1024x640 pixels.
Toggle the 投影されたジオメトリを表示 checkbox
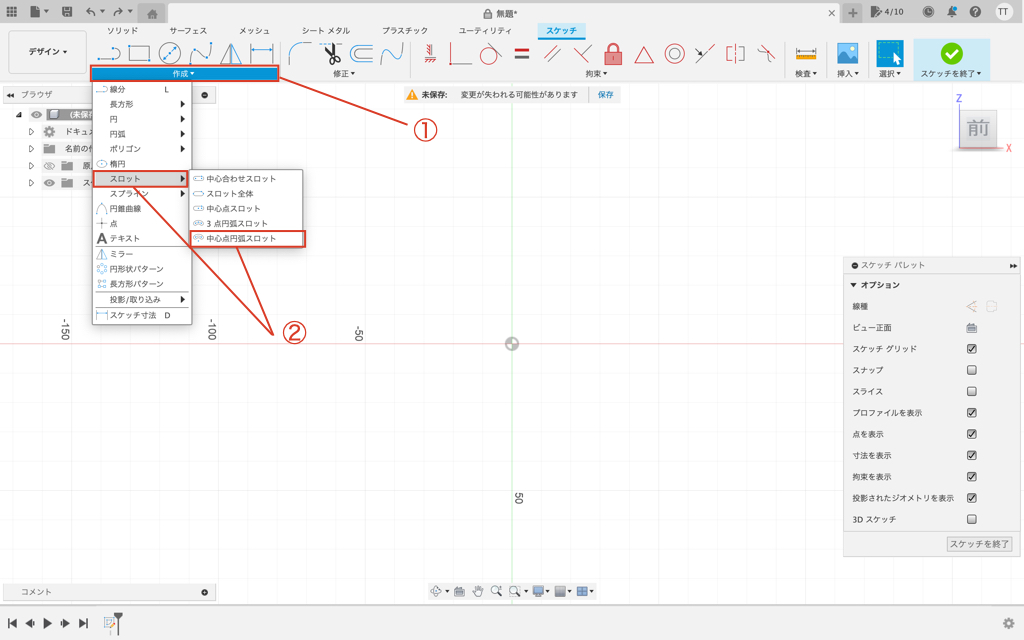click(972, 498)
